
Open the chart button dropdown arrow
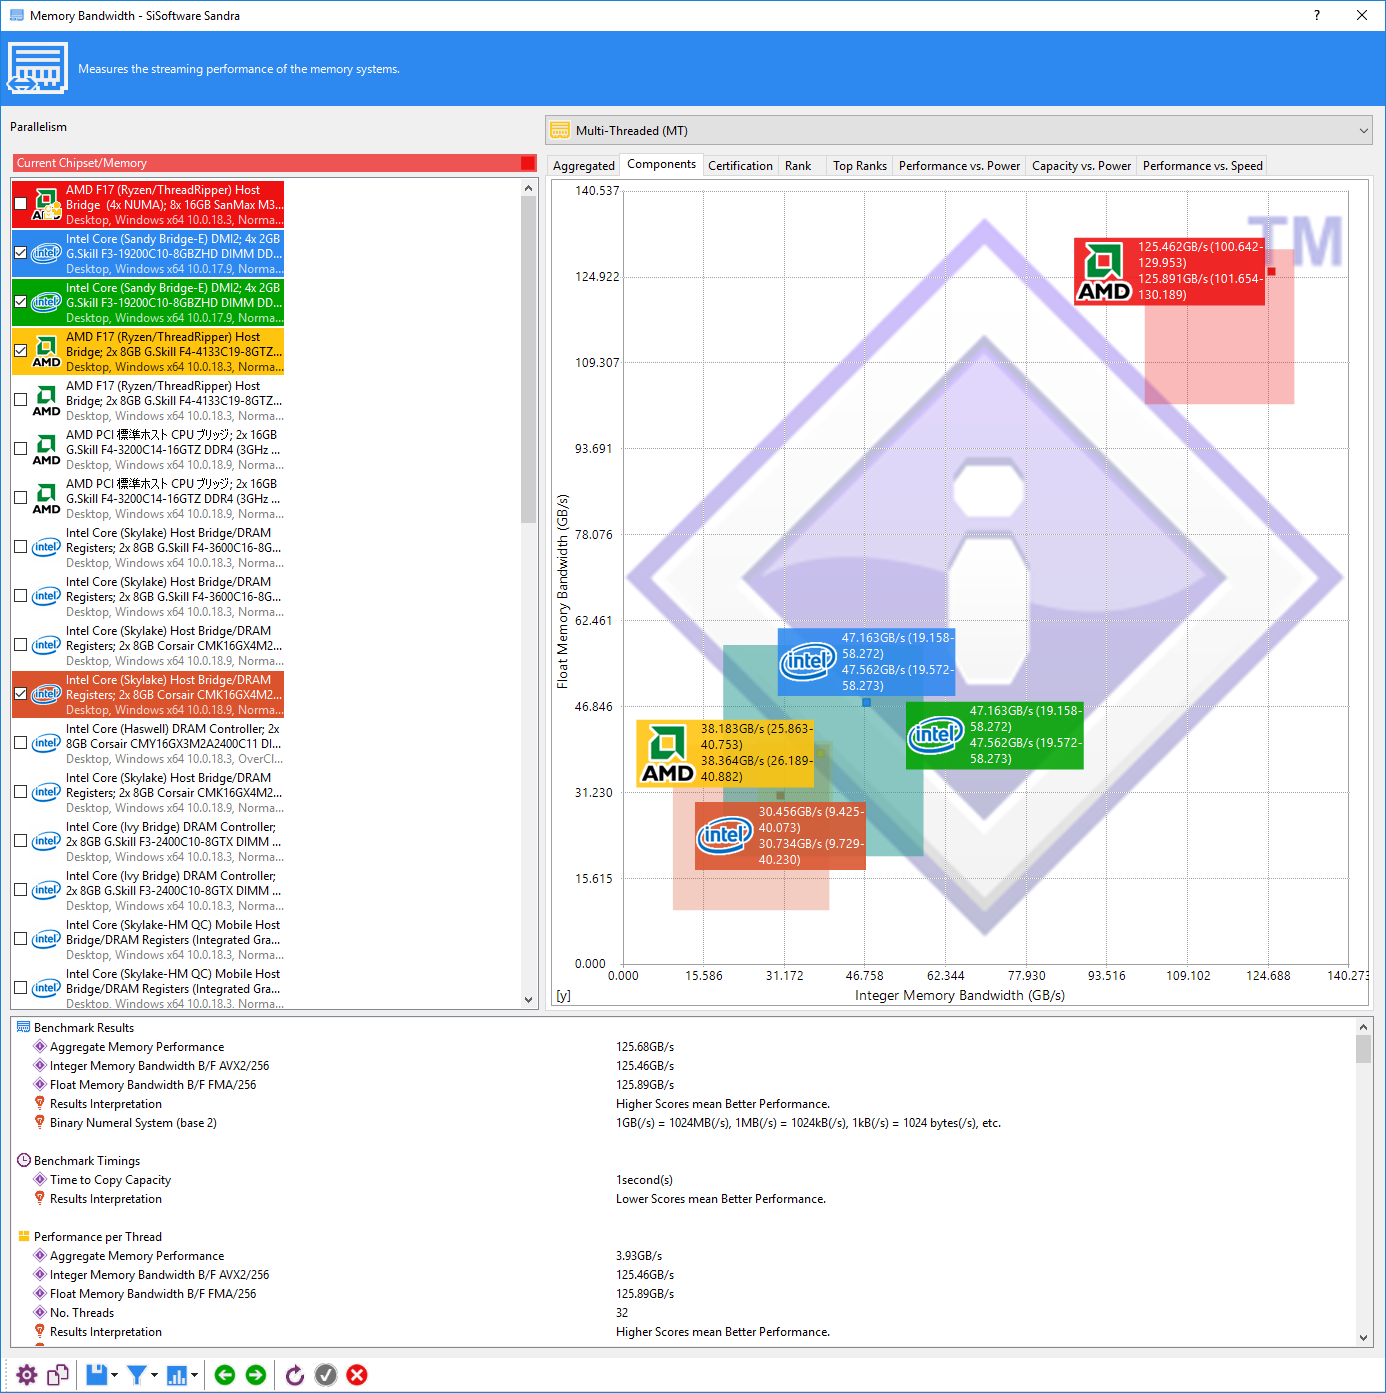(x=194, y=1375)
